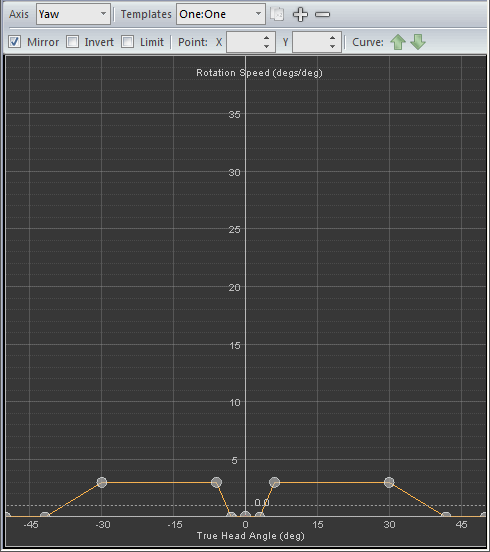490x552 pixels.
Task: Increase the Point Y value
Action: coord(332,38)
